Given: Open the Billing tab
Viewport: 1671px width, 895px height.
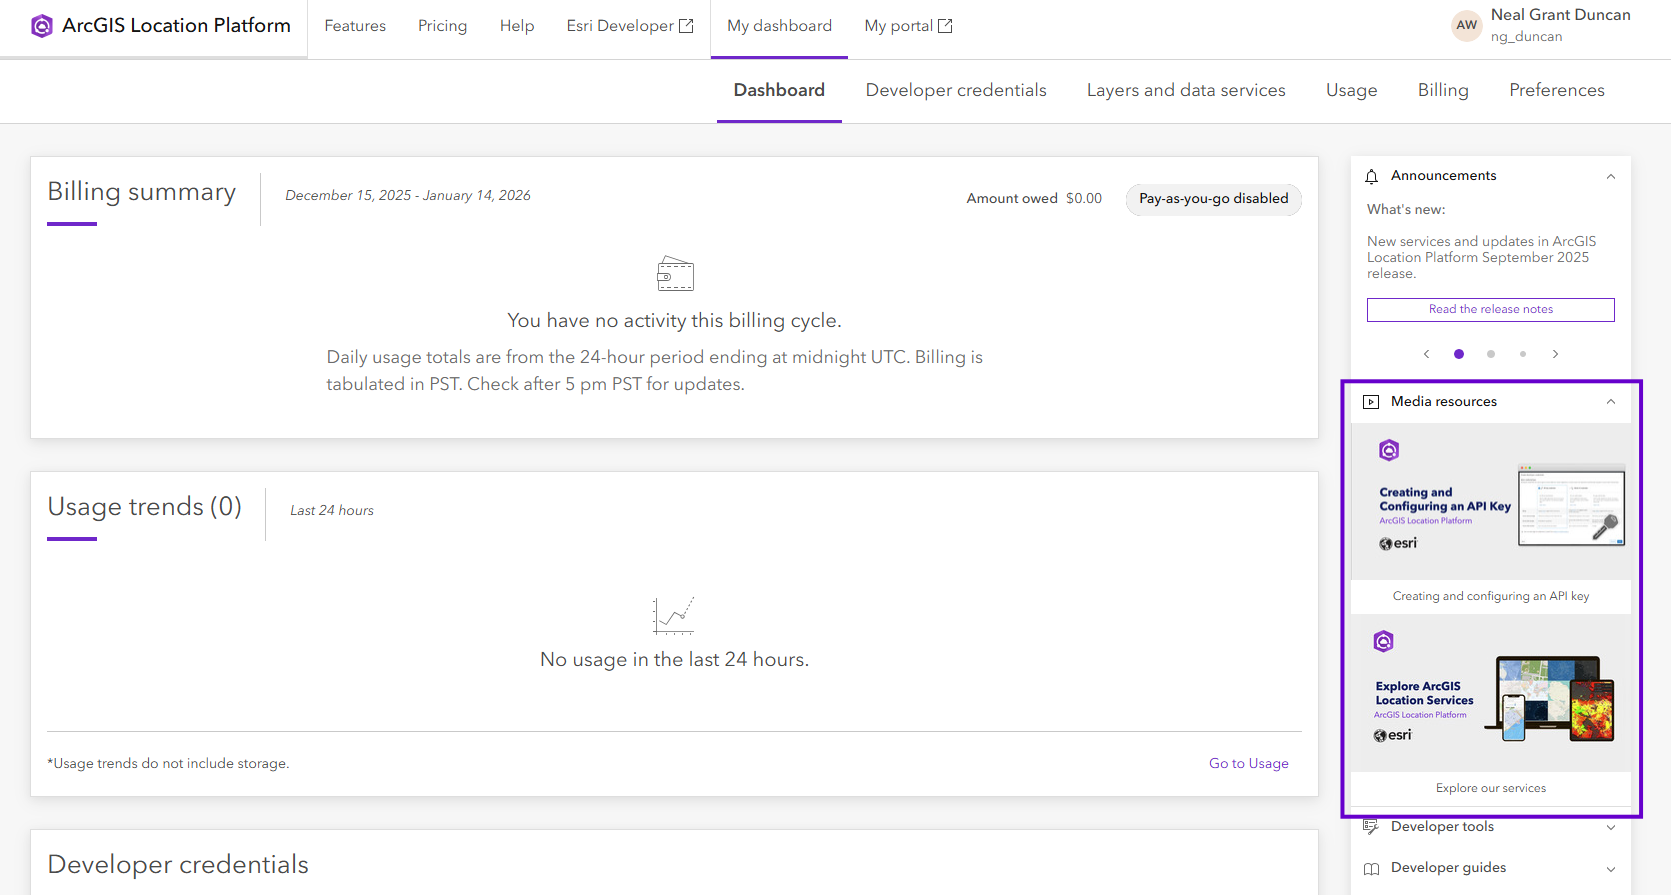Looking at the screenshot, I should click(x=1443, y=90).
